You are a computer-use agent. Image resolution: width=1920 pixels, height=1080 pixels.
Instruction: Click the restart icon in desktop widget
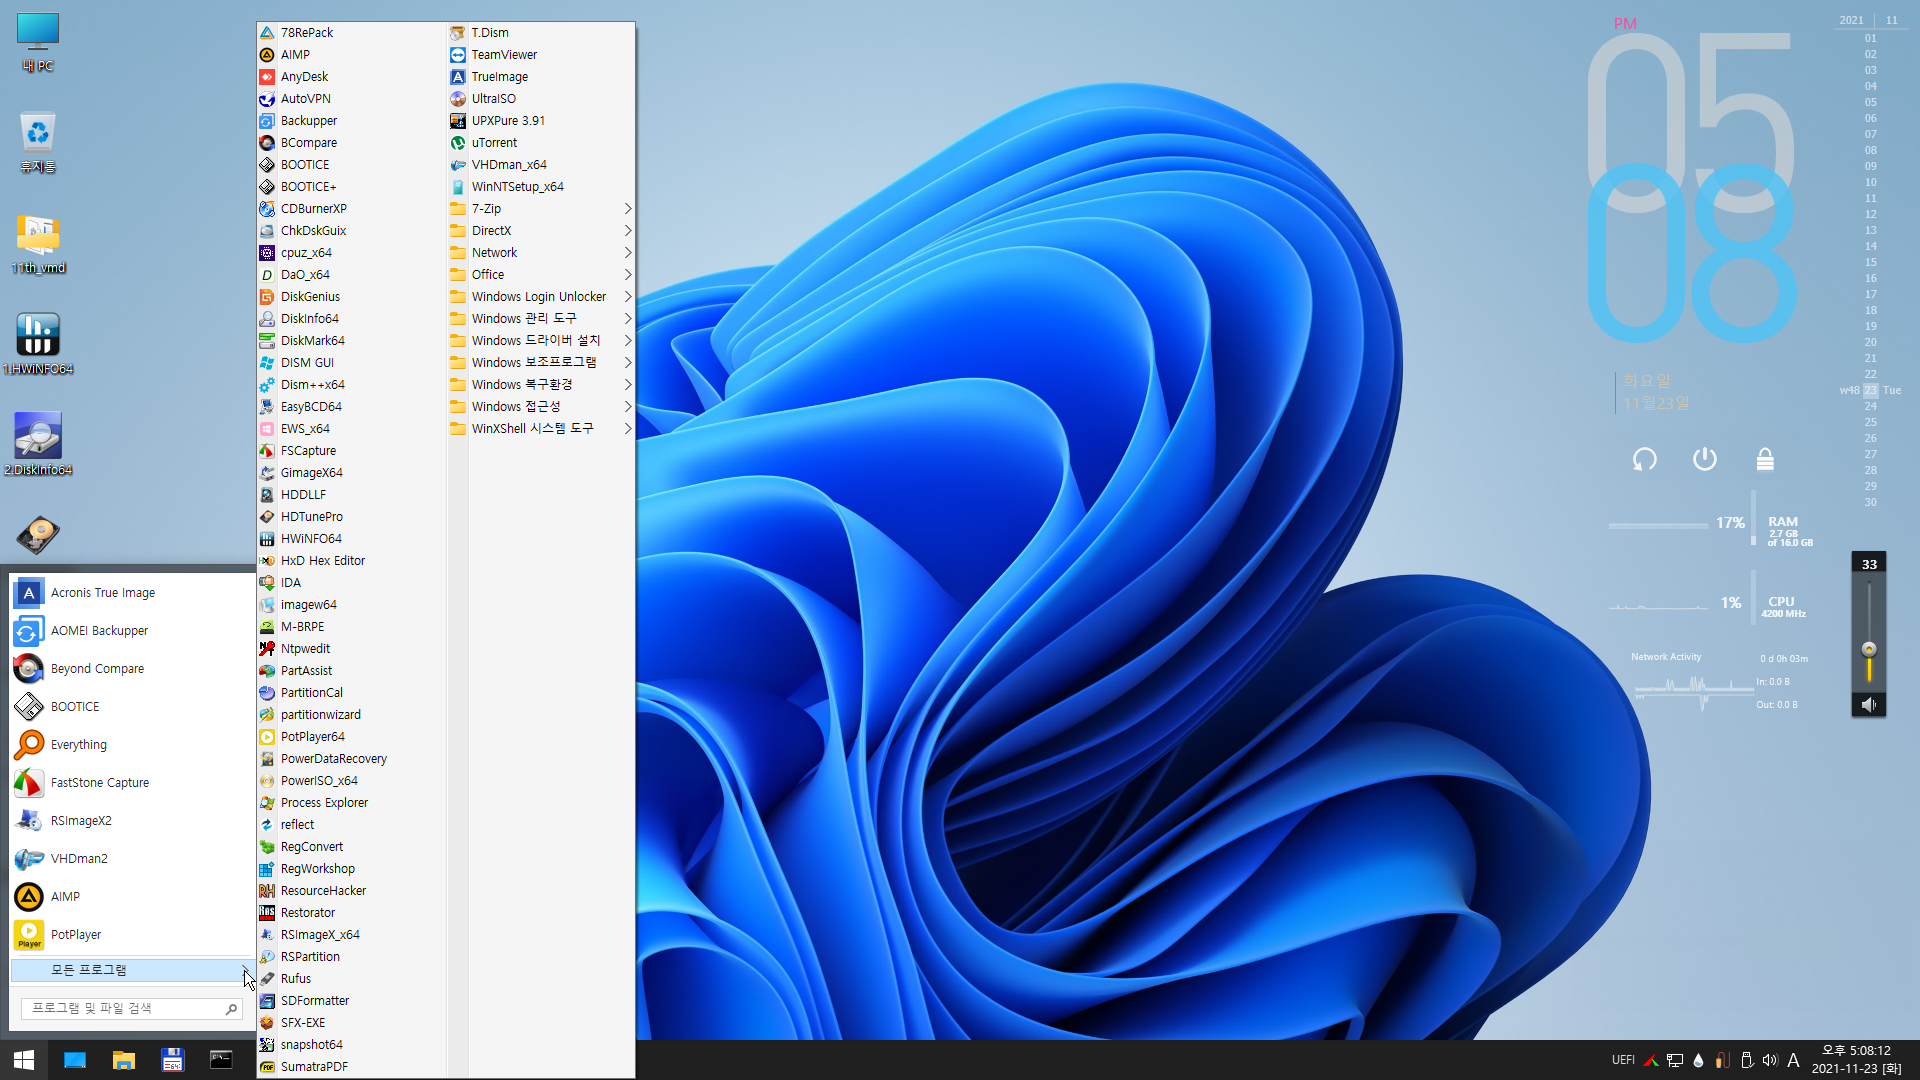[1645, 459]
